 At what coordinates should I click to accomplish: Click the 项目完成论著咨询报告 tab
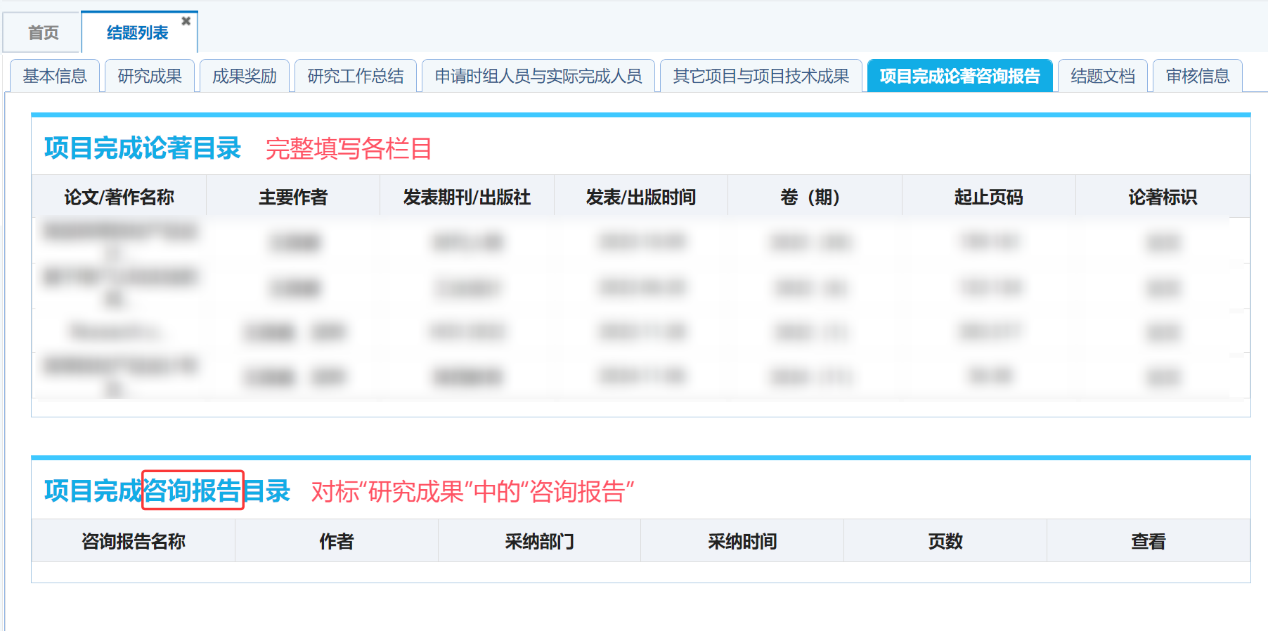(959, 76)
